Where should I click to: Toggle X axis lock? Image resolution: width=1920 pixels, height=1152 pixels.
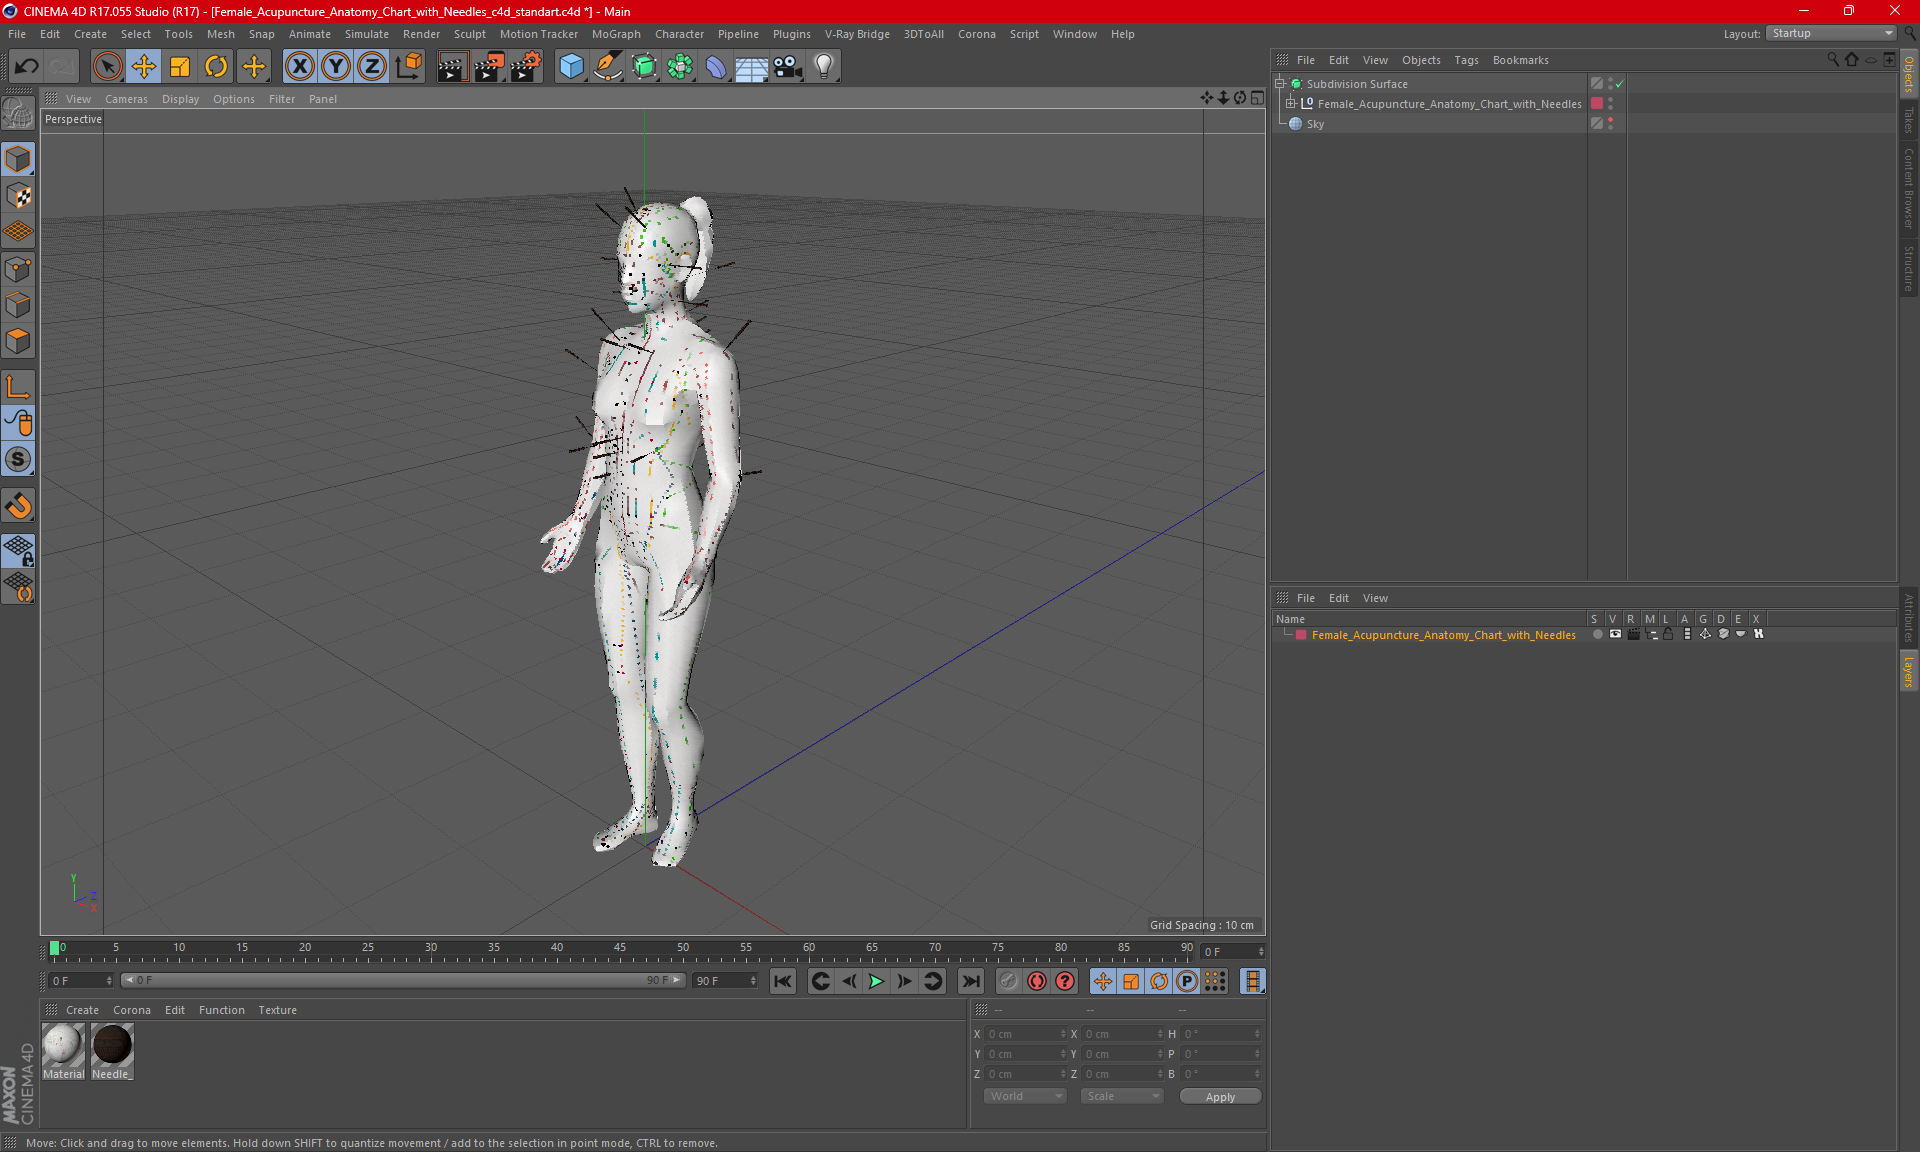tap(299, 67)
